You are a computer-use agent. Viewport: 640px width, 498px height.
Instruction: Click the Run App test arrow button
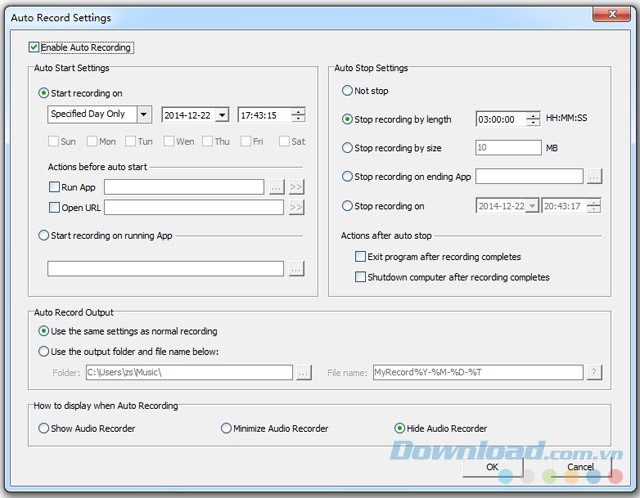click(296, 187)
